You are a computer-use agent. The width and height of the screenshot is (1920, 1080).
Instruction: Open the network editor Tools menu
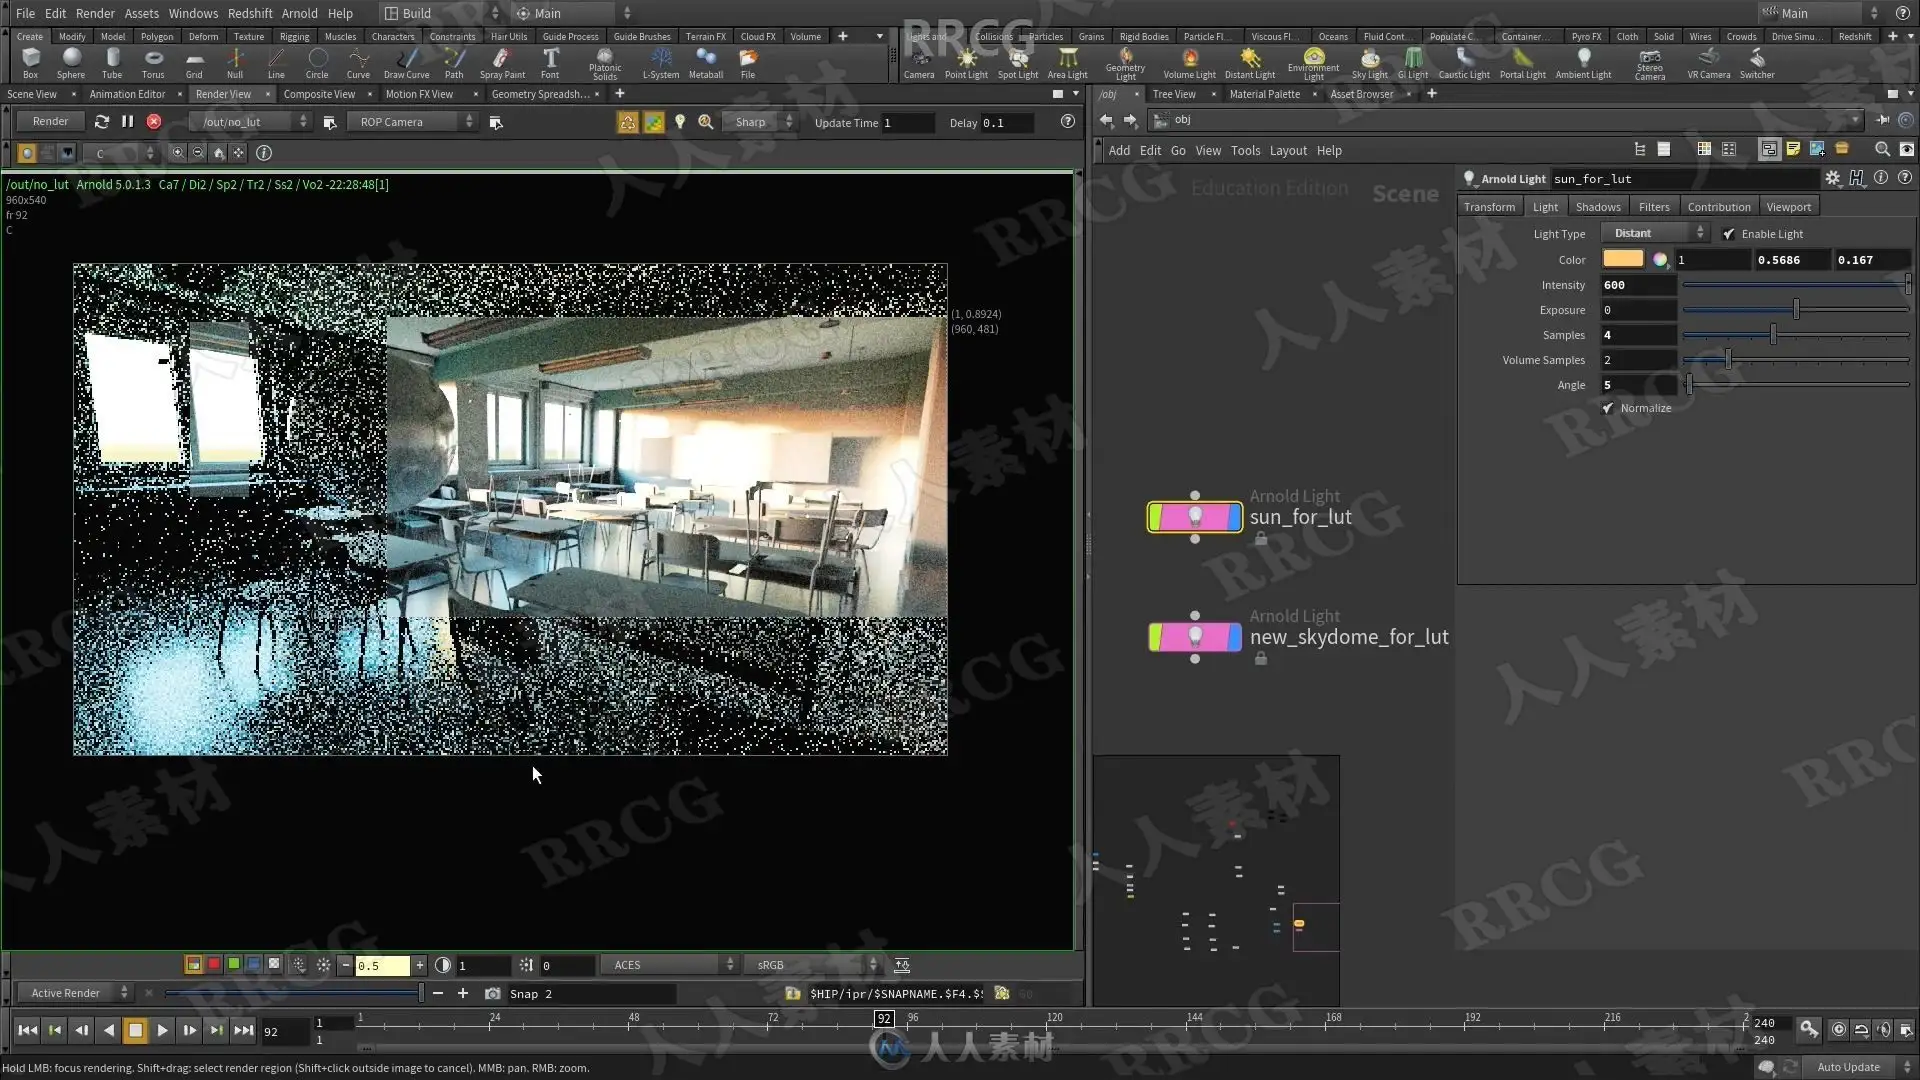[x=1245, y=150]
